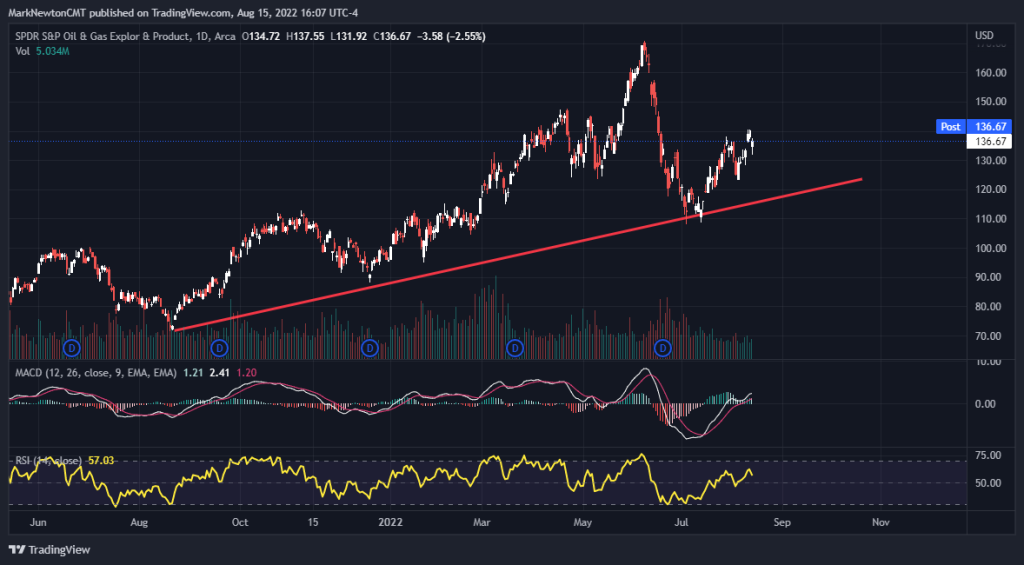Click the 100.00 price axis label
The width and height of the screenshot is (1024, 565).
tap(992, 248)
